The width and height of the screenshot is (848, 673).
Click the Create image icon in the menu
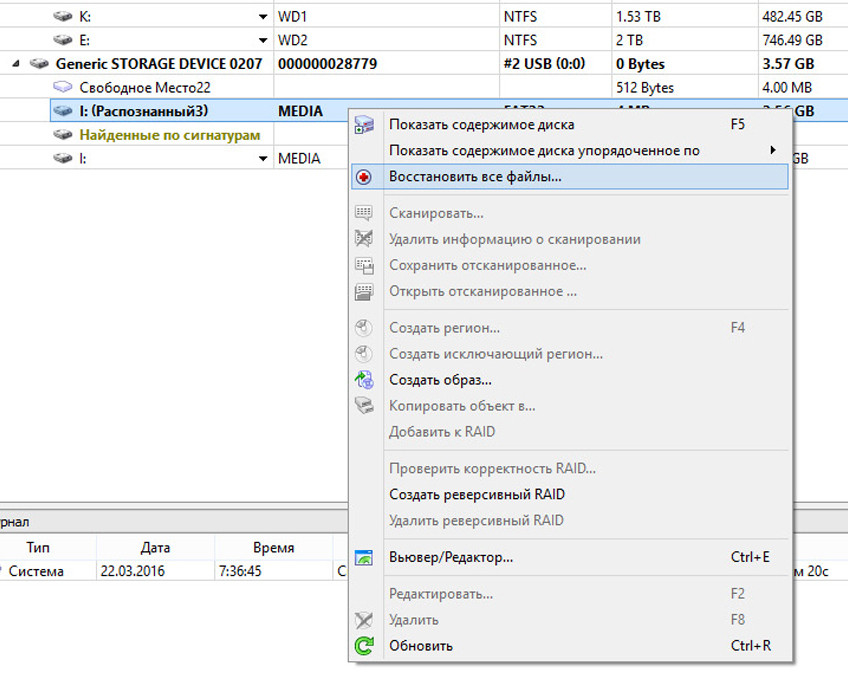[x=364, y=380]
